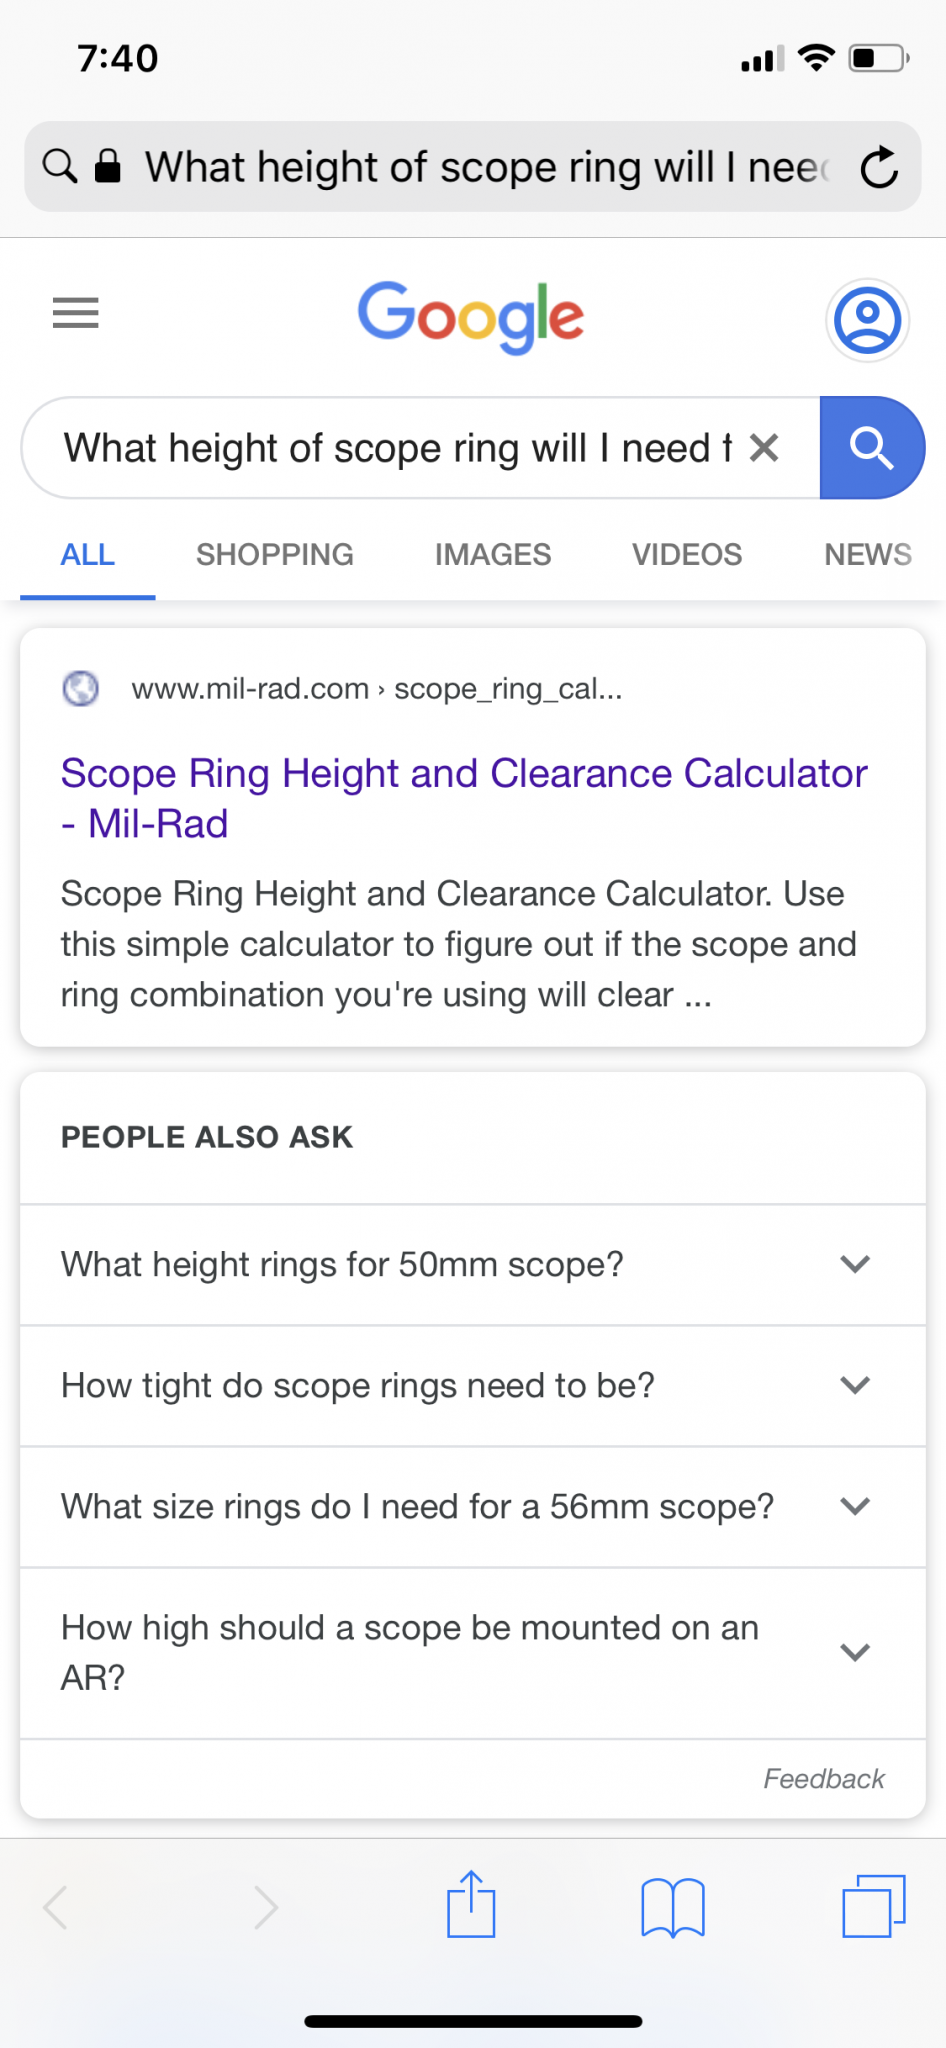Image resolution: width=946 pixels, height=2048 pixels.
Task: Expand "How high should a scope be mounted" question
Action: coord(473,1653)
